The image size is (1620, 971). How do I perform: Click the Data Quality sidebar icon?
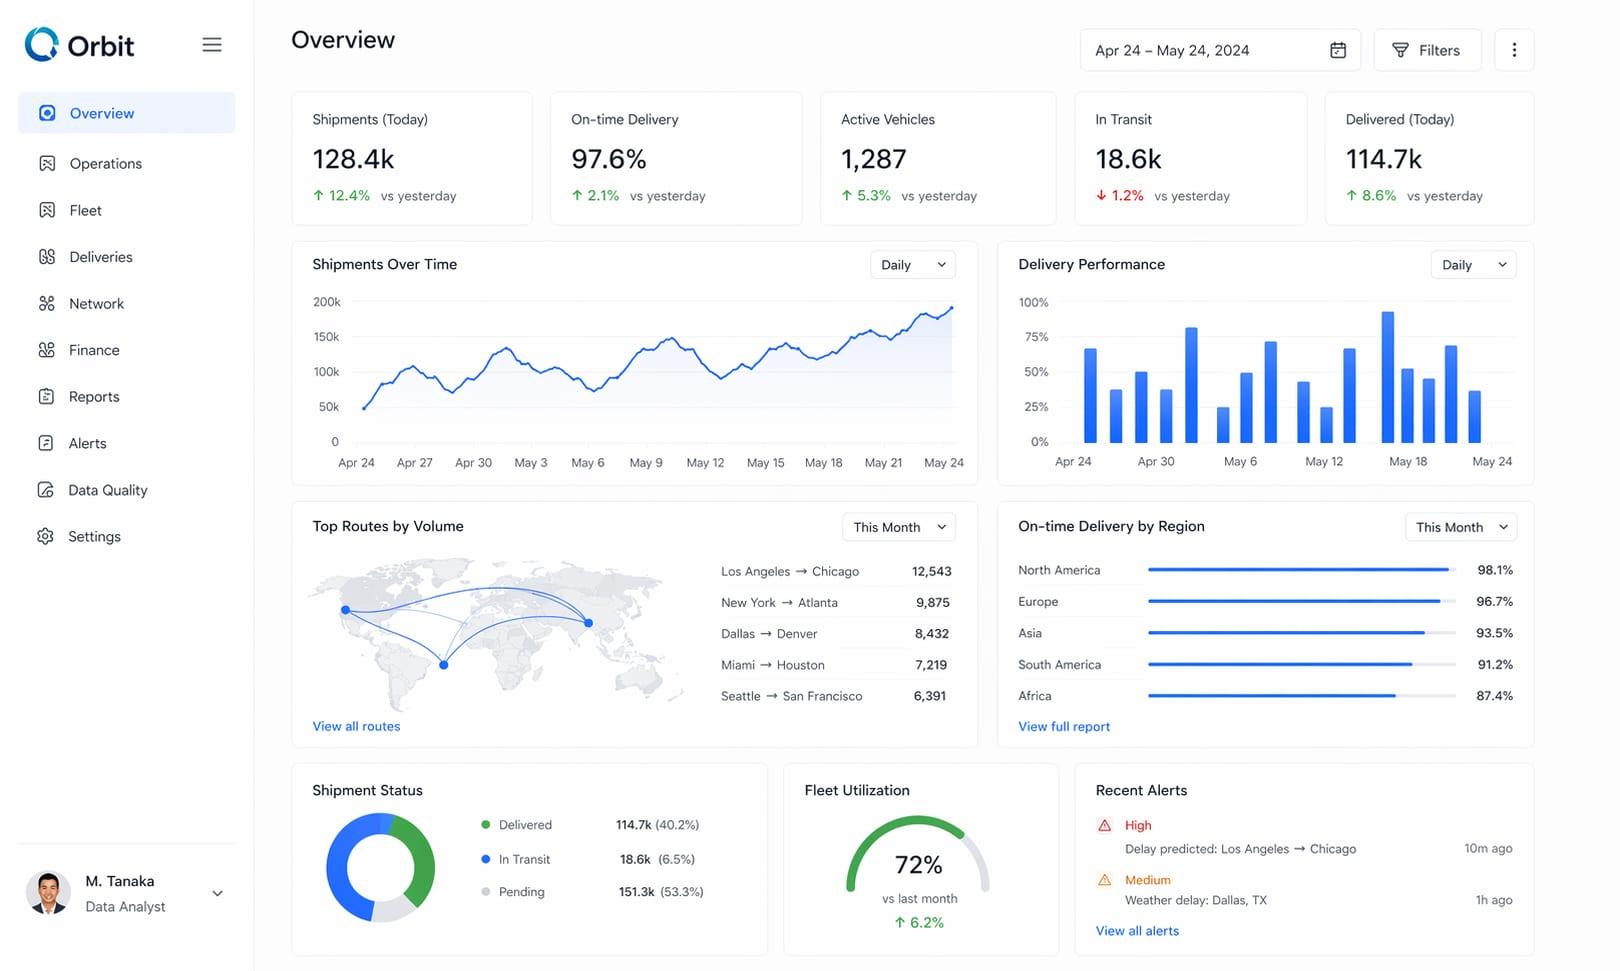[46, 490]
